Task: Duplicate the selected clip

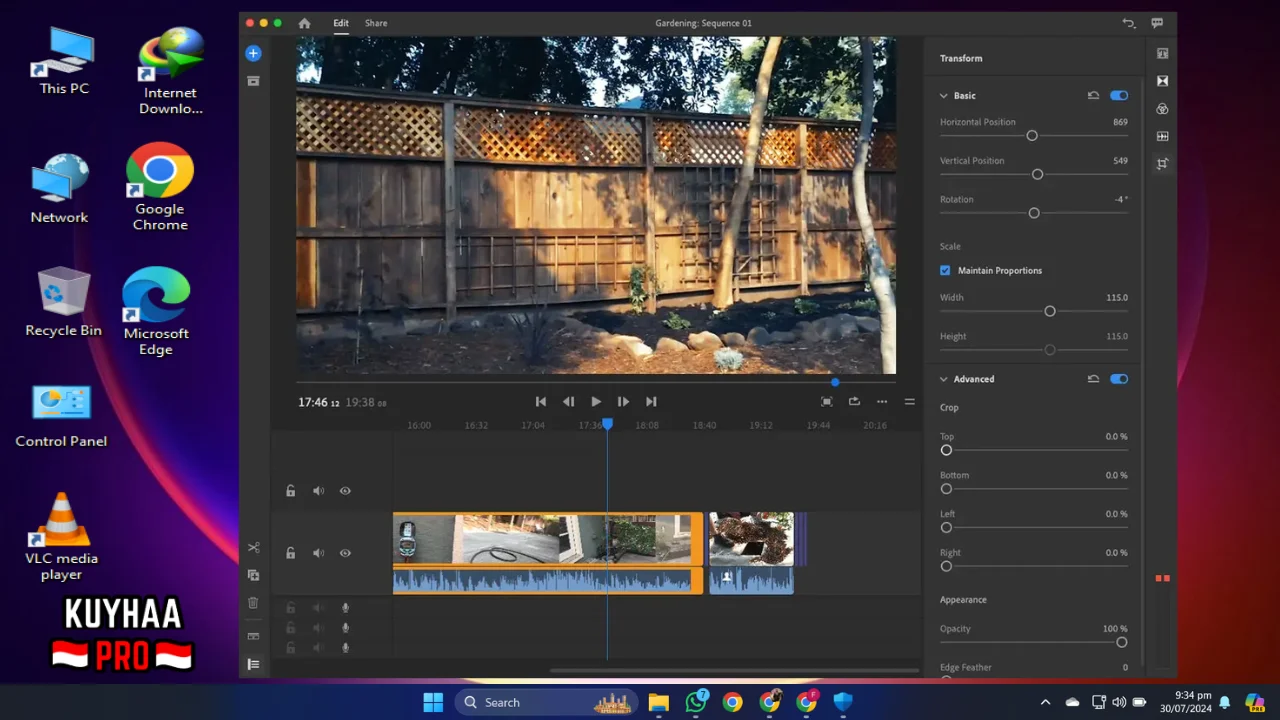Action: pos(253,575)
